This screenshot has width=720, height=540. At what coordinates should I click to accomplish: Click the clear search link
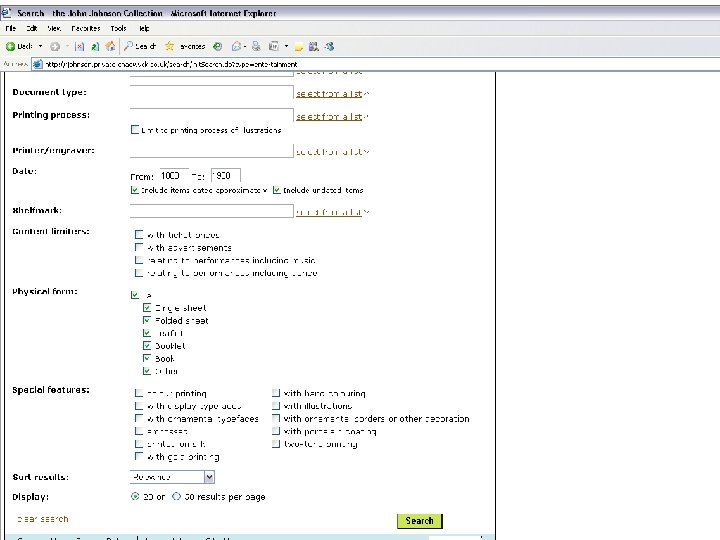point(43,519)
